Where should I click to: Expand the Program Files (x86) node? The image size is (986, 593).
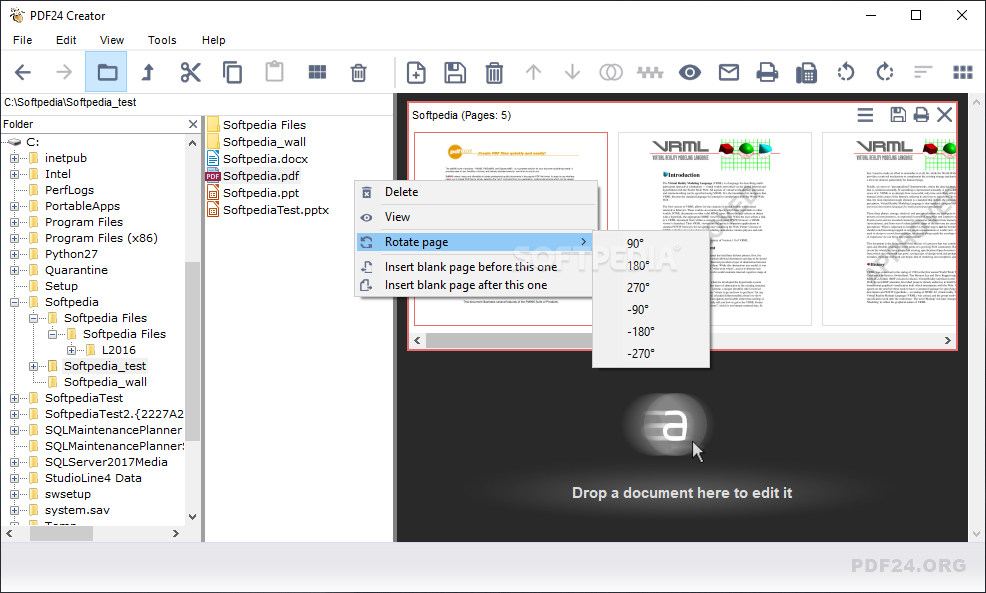(14, 238)
